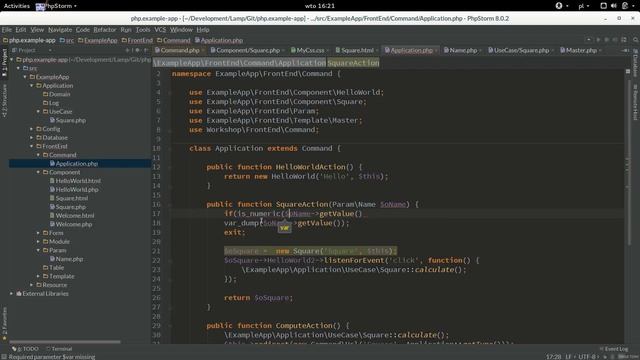Collapse the Component folder node

38,172
